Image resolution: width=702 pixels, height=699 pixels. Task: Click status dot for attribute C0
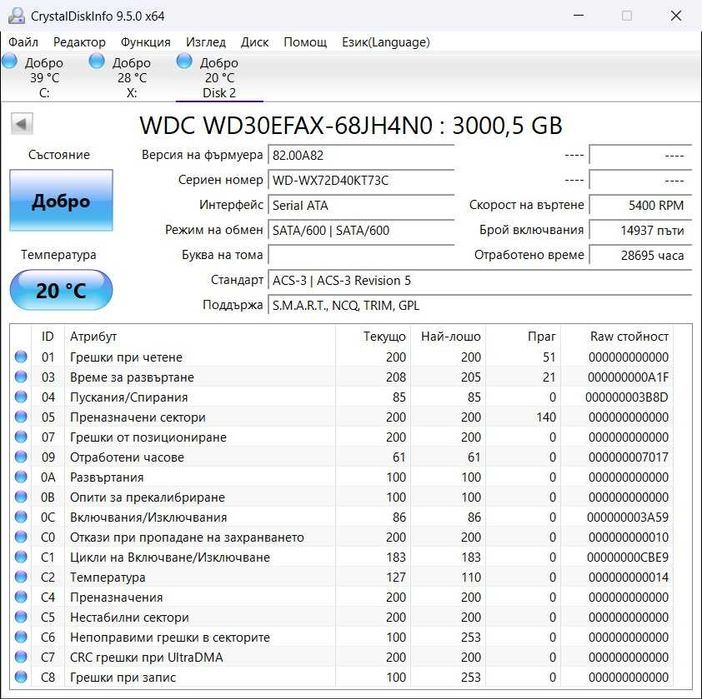[21, 537]
